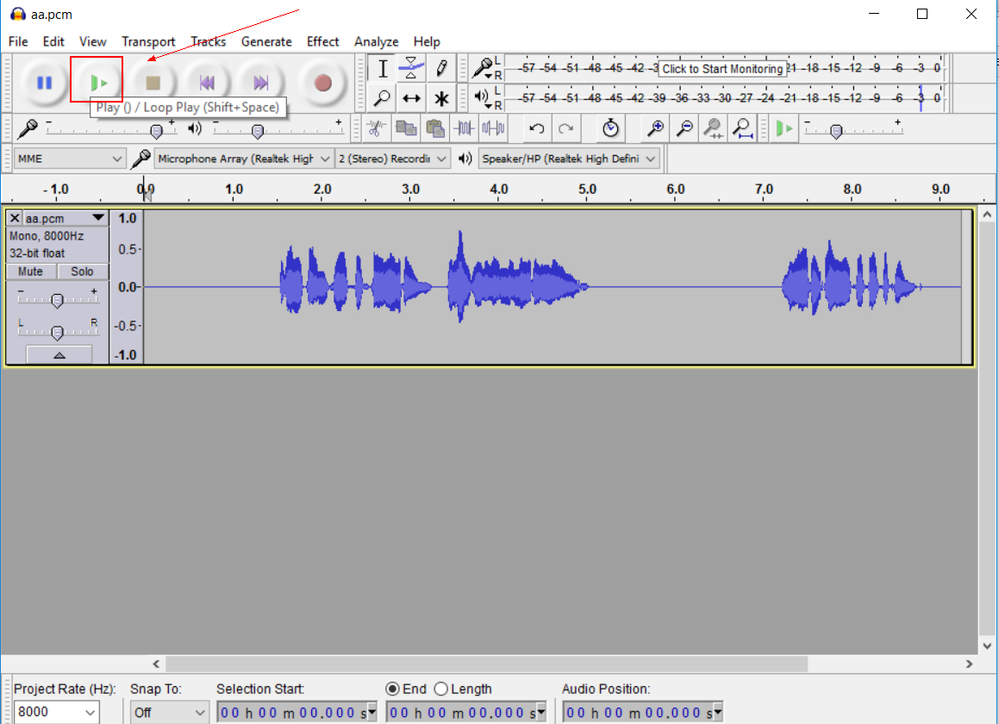Image resolution: width=999 pixels, height=724 pixels.
Task: Open the Analyze menu
Action: [x=376, y=41]
